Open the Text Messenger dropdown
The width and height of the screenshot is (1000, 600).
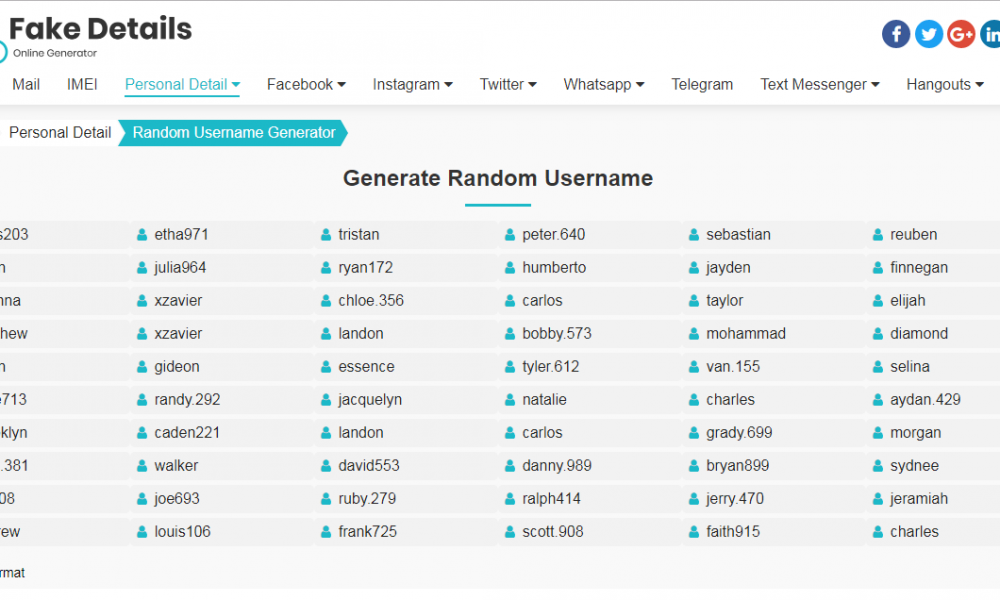click(x=819, y=85)
